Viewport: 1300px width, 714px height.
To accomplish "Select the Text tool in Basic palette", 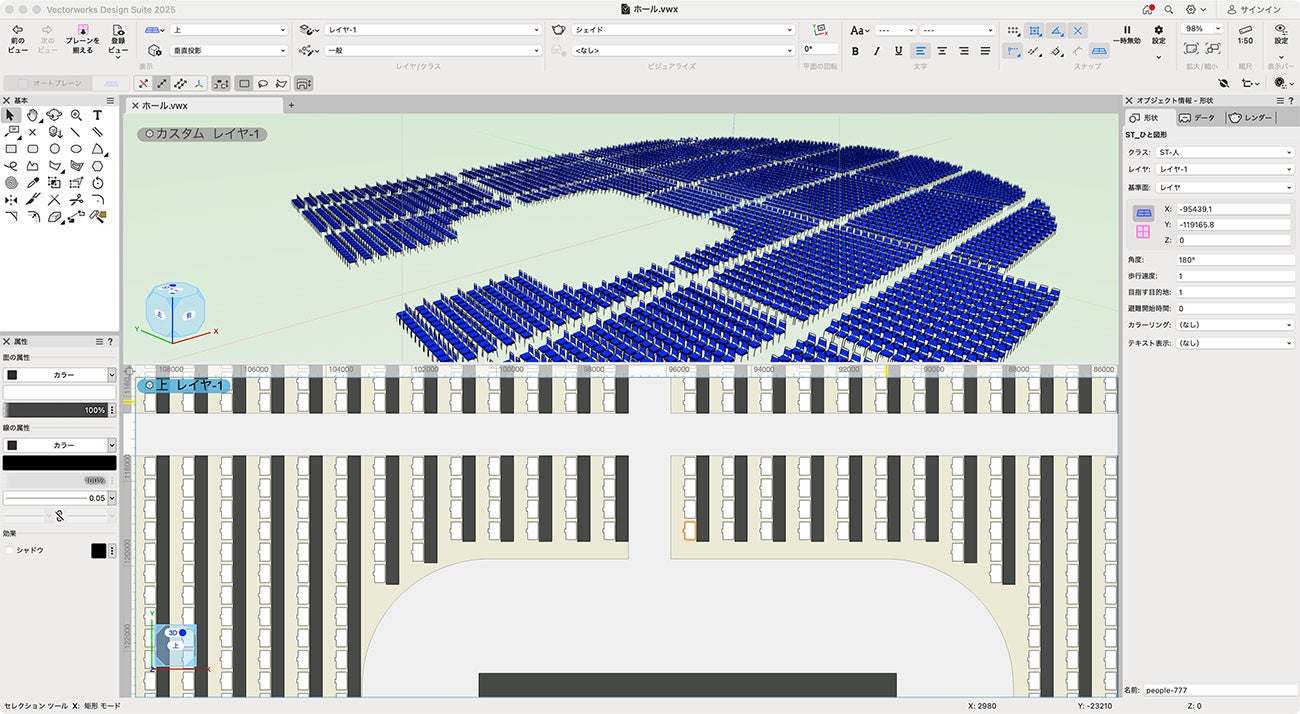I will [97, 115].
